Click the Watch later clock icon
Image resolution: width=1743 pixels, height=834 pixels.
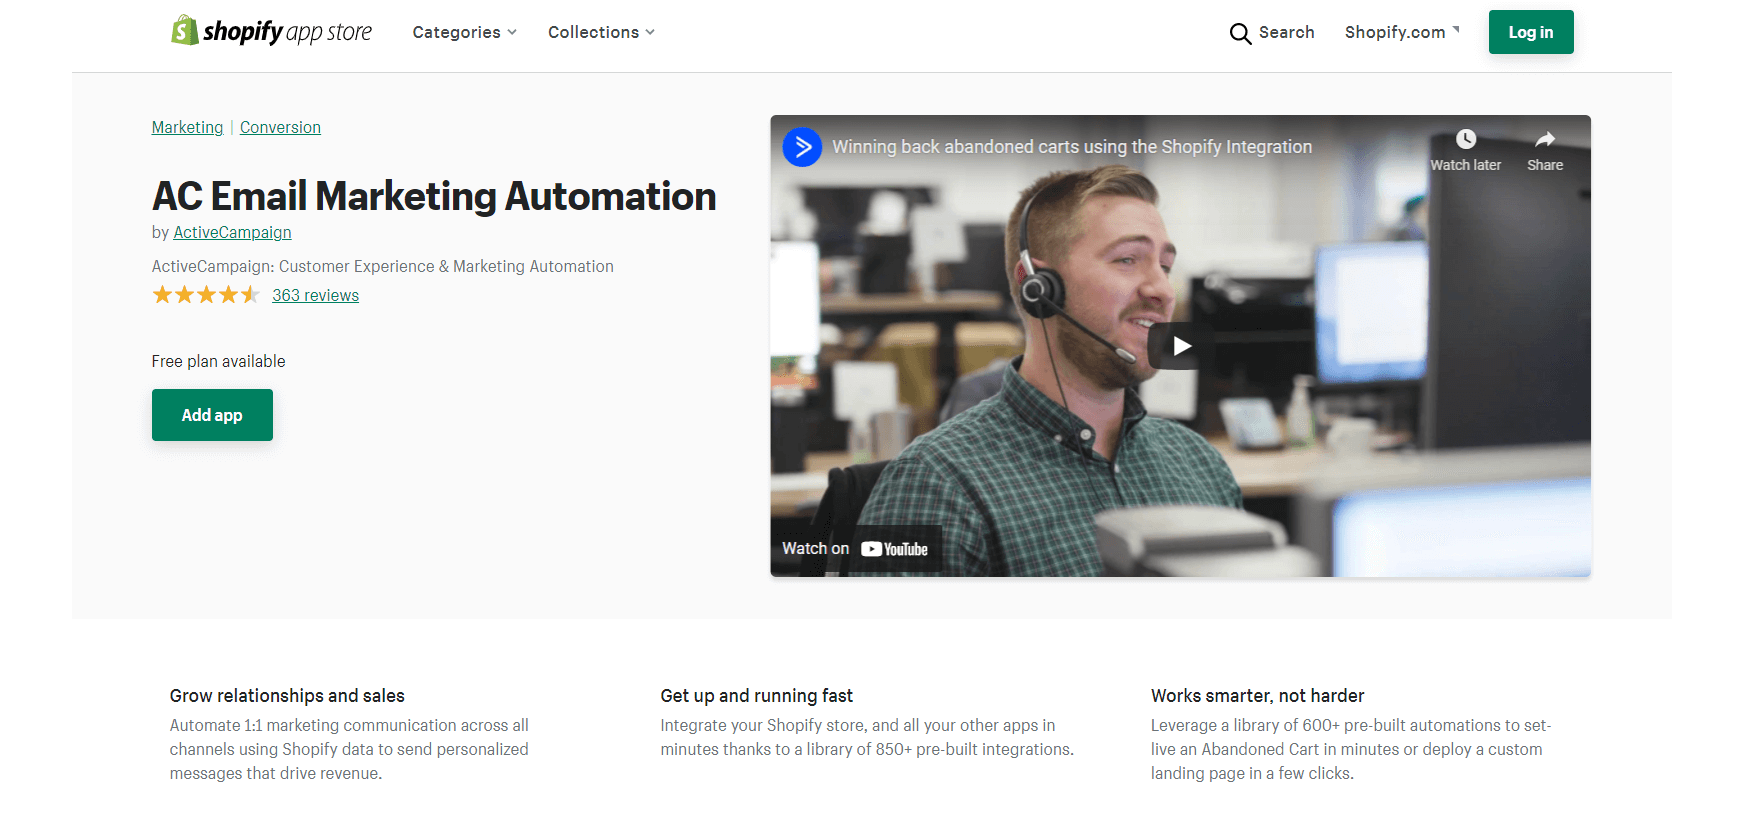tap(1465, 139)
